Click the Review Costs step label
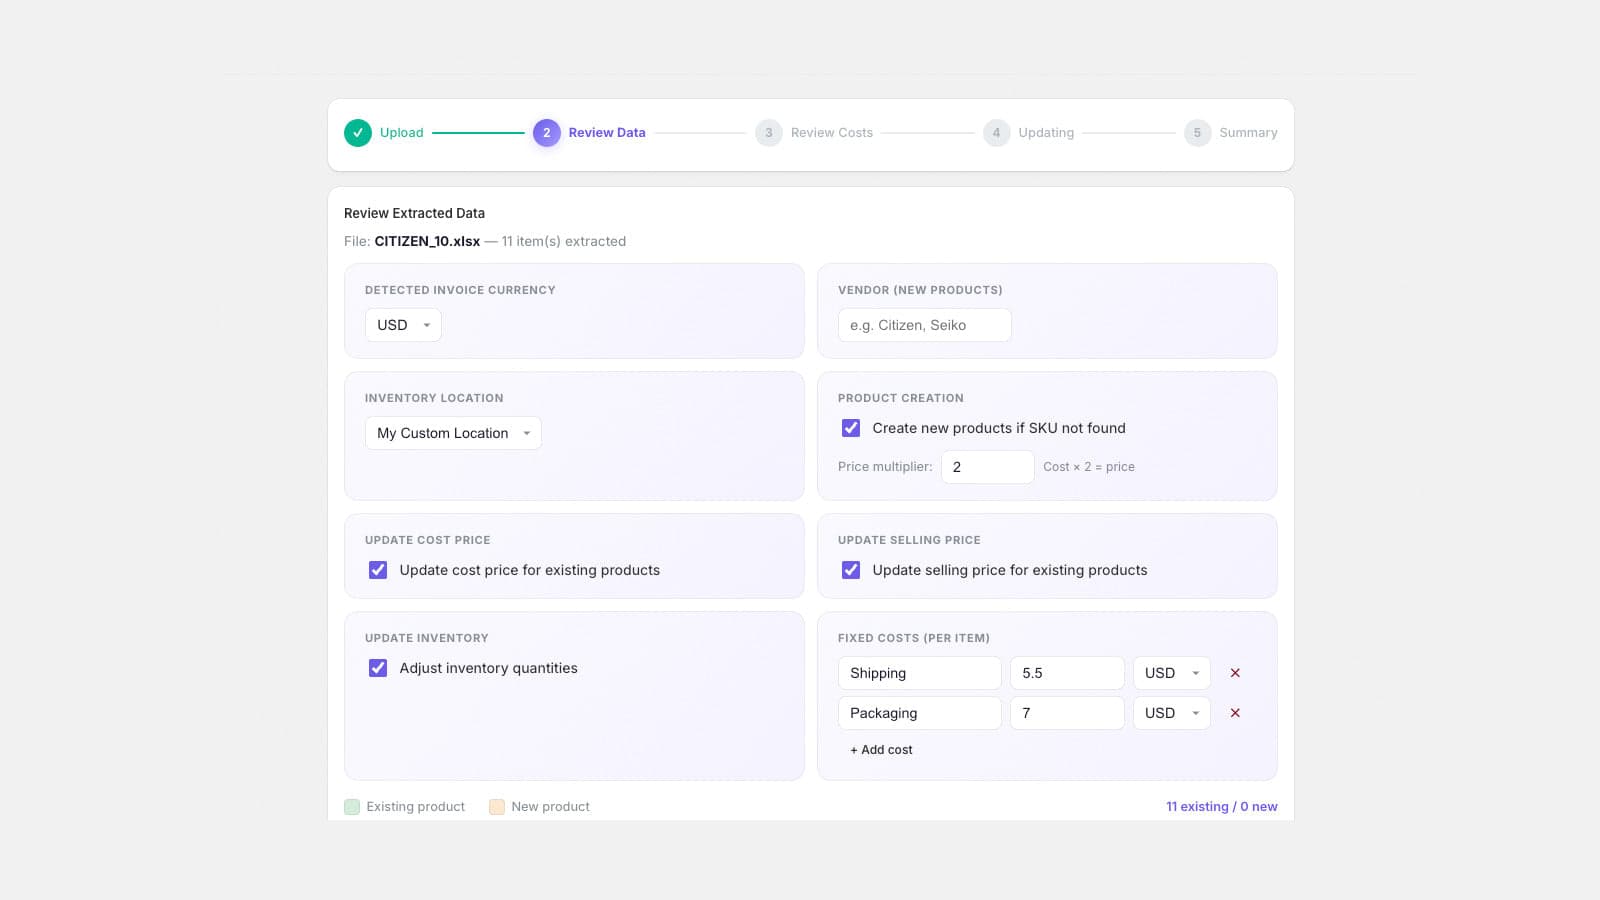 point(831,133)
